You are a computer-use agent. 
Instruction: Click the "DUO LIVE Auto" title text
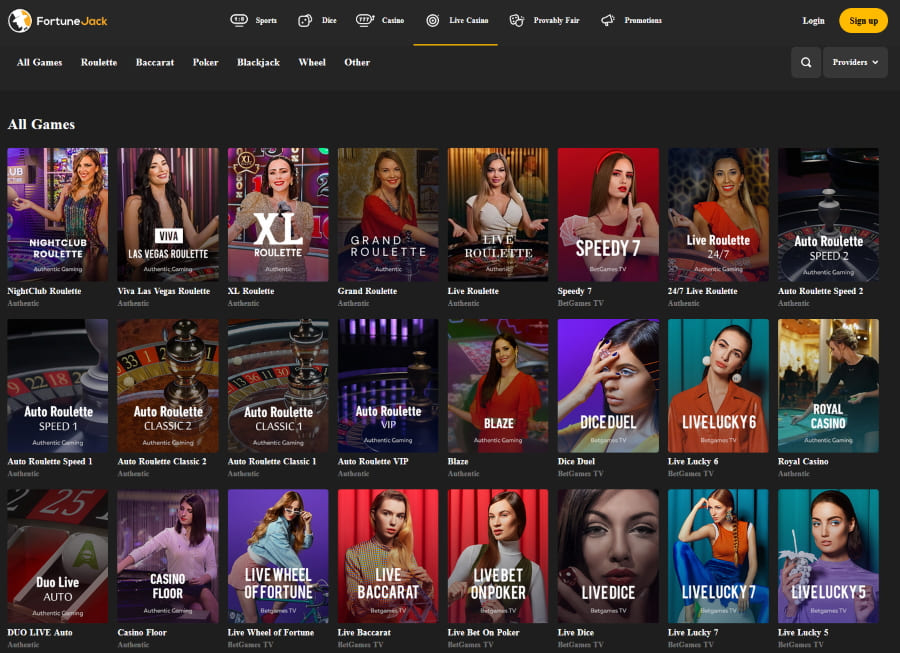(40, 632)
